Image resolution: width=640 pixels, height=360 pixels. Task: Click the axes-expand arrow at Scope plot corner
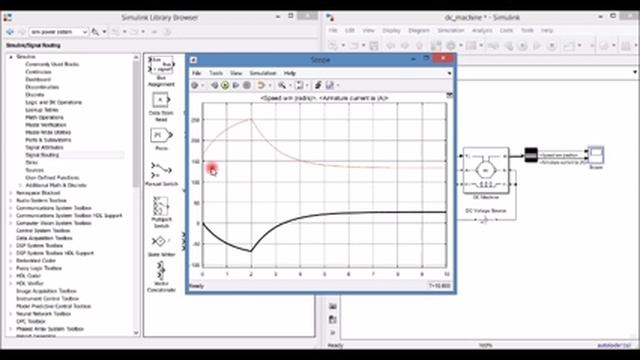click(x=449, y=95)
